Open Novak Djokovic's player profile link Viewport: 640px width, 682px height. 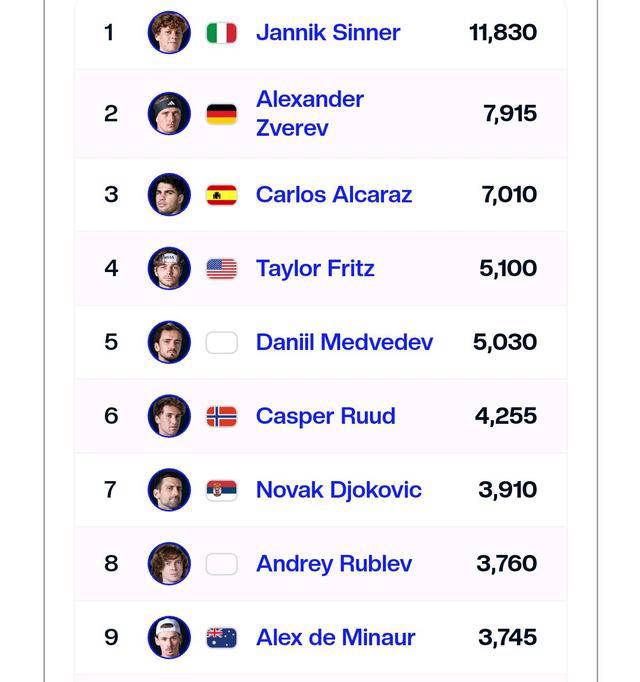[x=339, y=490]
